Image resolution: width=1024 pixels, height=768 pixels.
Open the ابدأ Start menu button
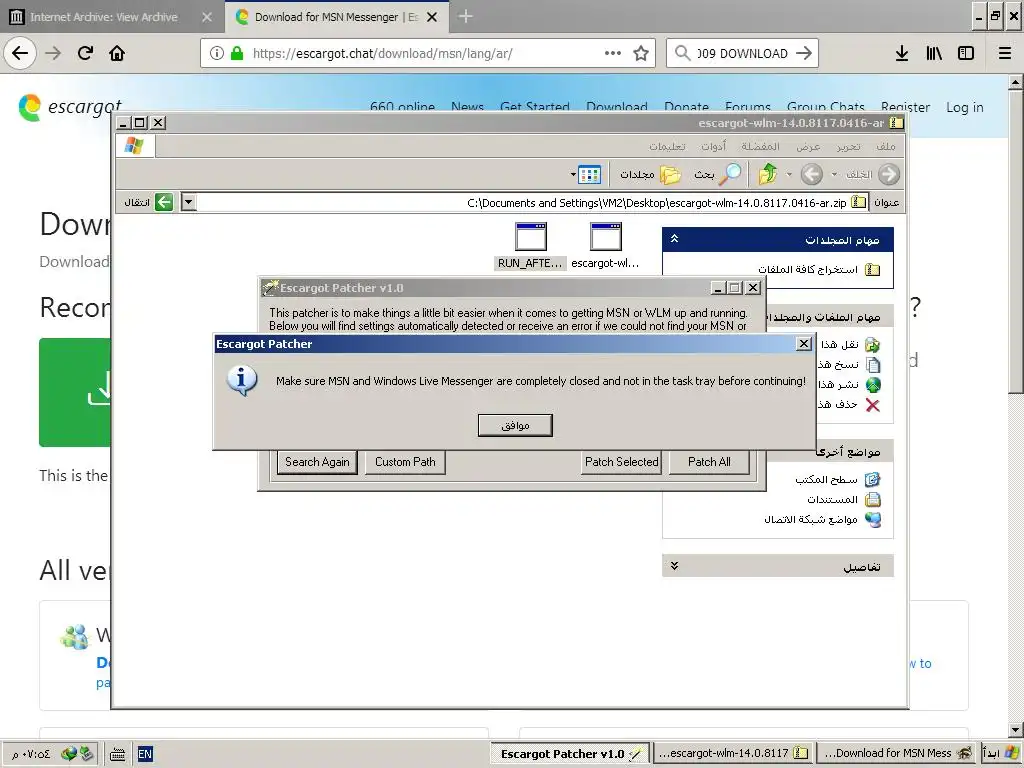[1000, 754]
